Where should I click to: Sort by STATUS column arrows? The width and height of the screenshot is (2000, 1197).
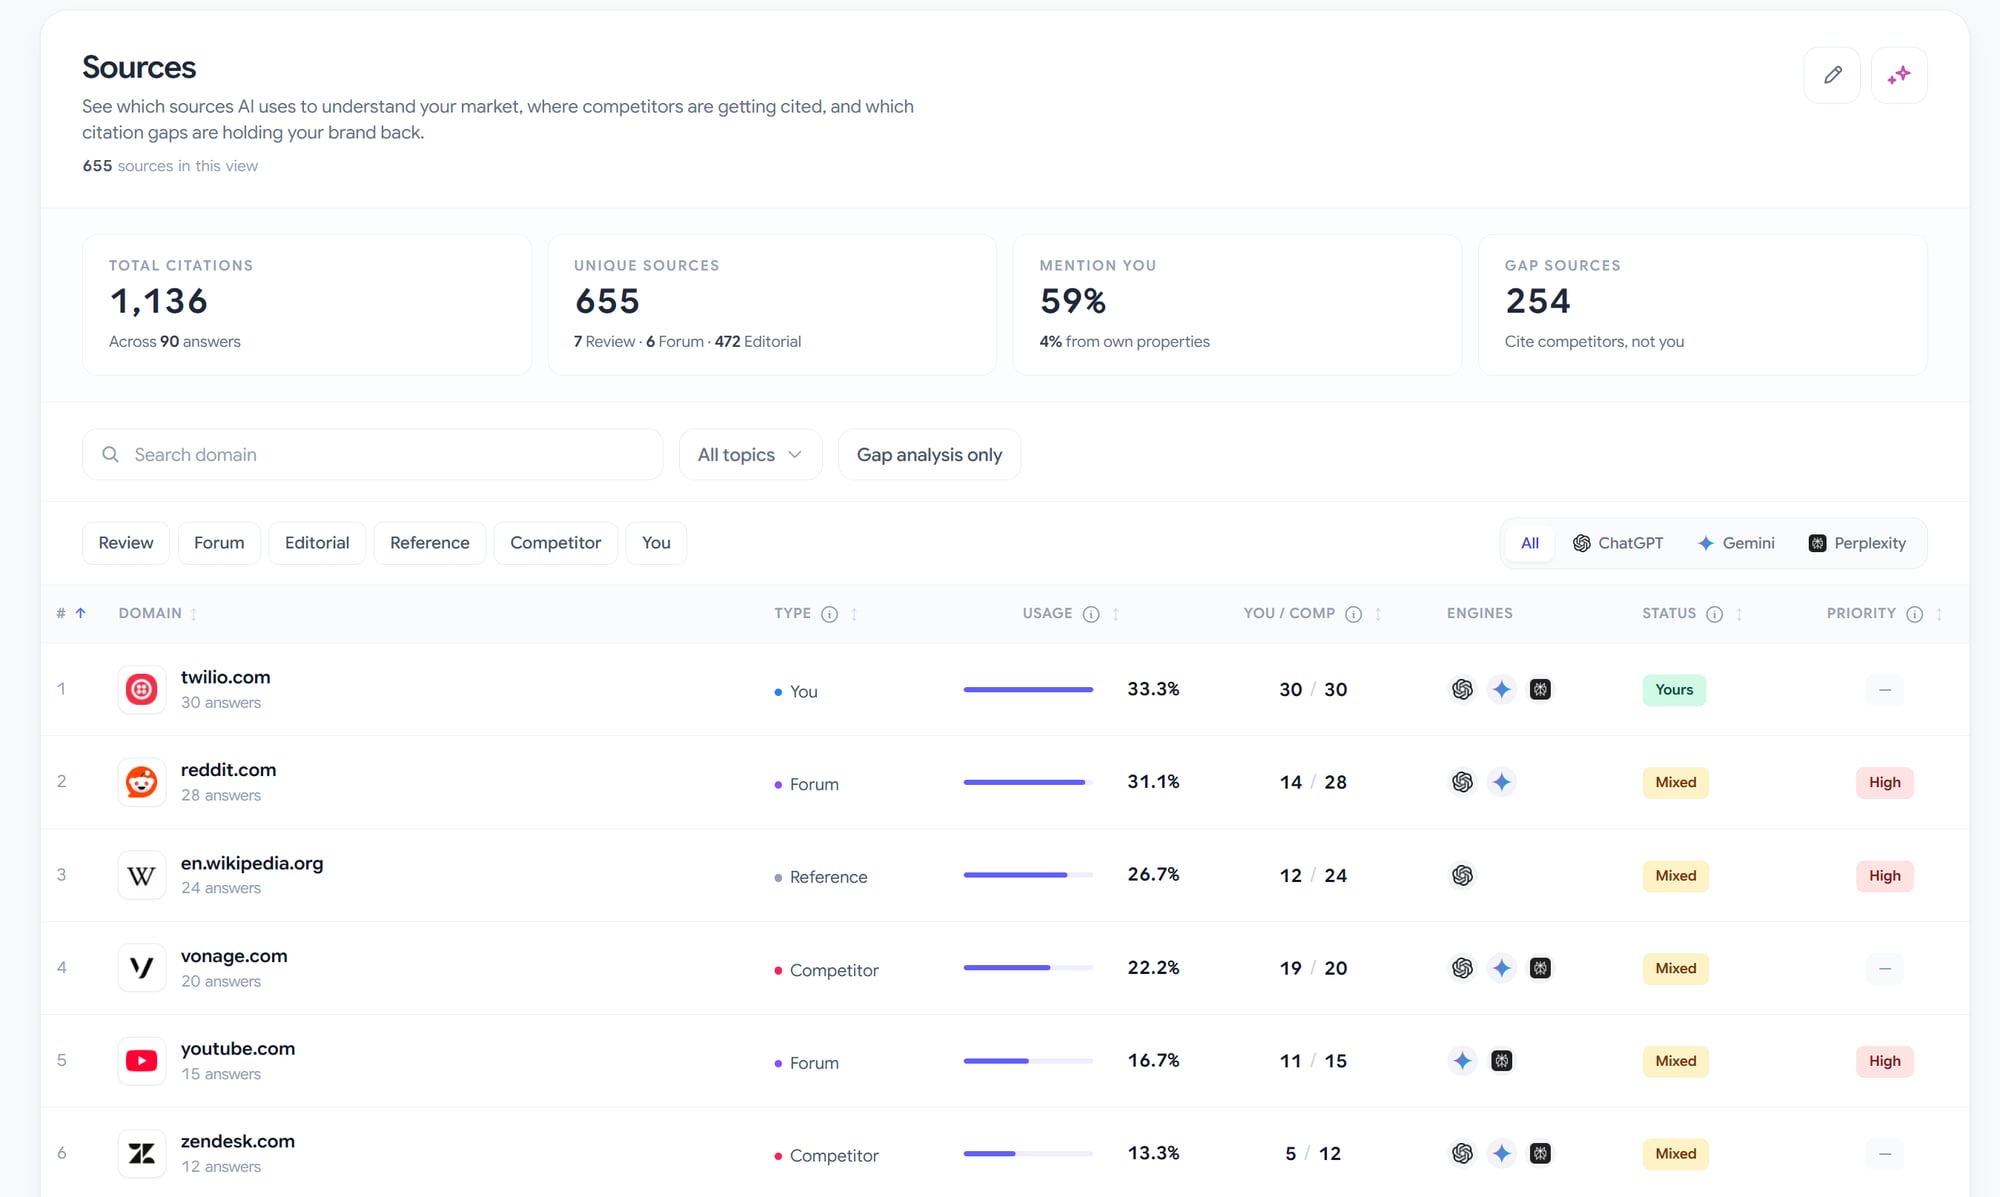[1739, 614]
